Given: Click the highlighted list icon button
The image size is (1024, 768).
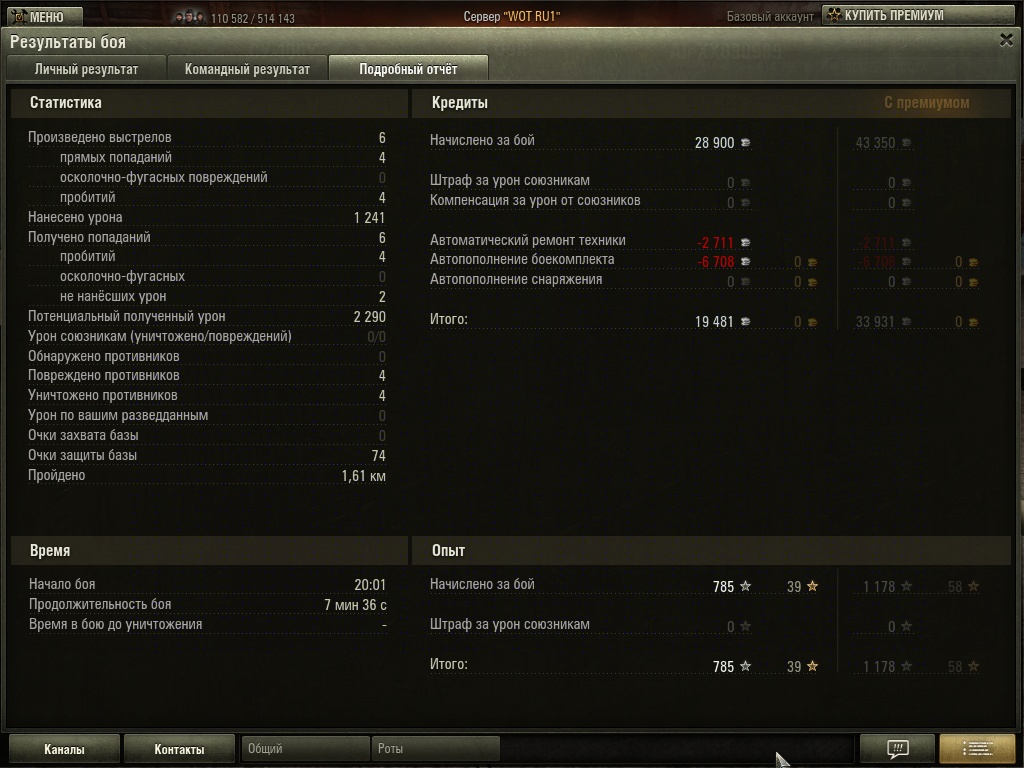Looking at the screenshot, I should pos(977,748).
